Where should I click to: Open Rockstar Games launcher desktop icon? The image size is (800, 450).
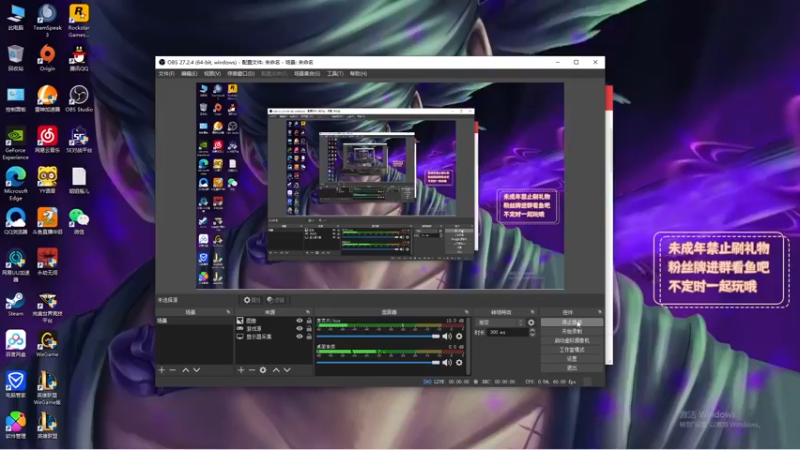click(x=79, y=20)
